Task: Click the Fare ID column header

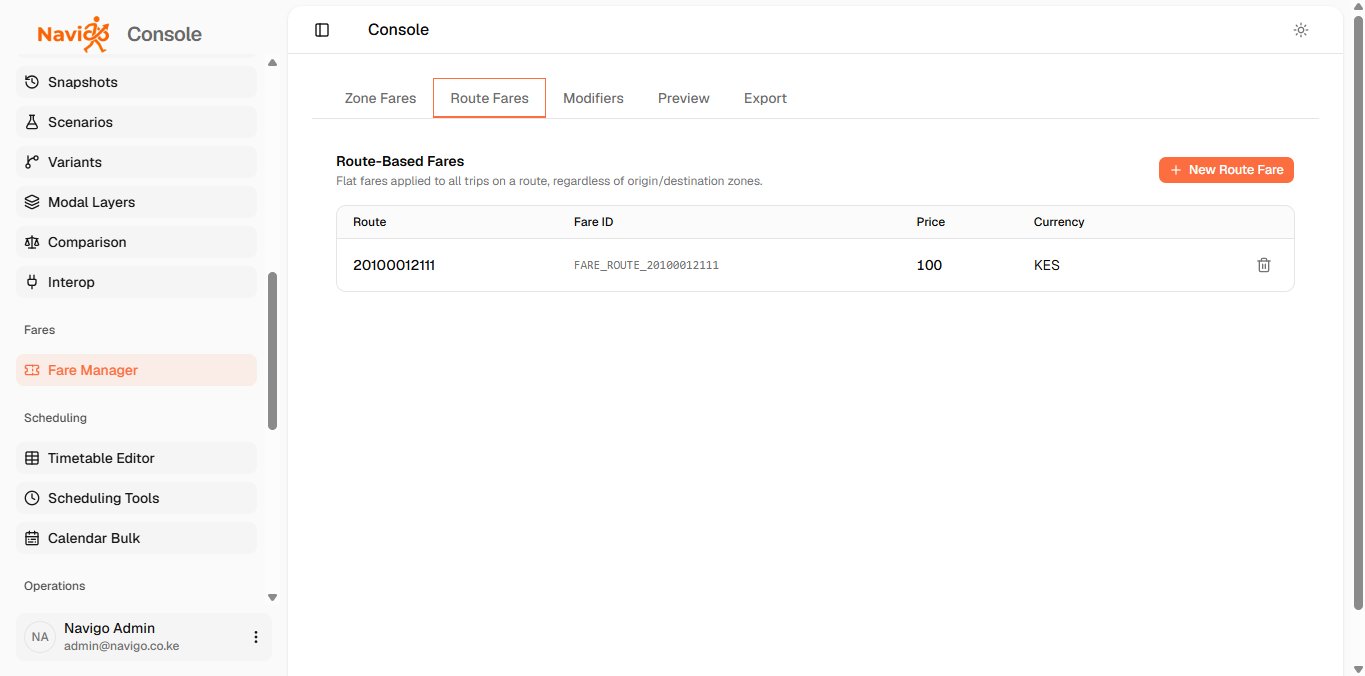Action: pos(593,222)
